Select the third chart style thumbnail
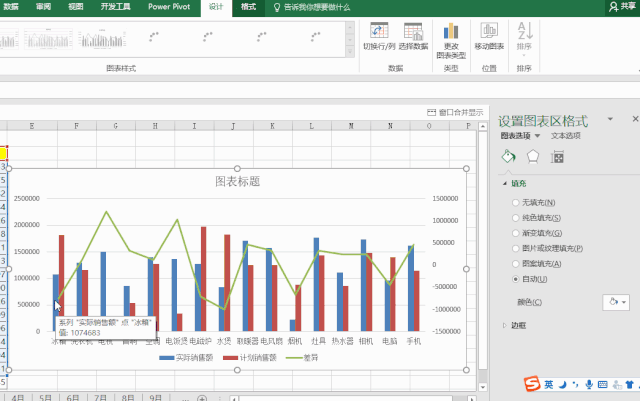The image size is (640, 401). [x=102, y=39]
